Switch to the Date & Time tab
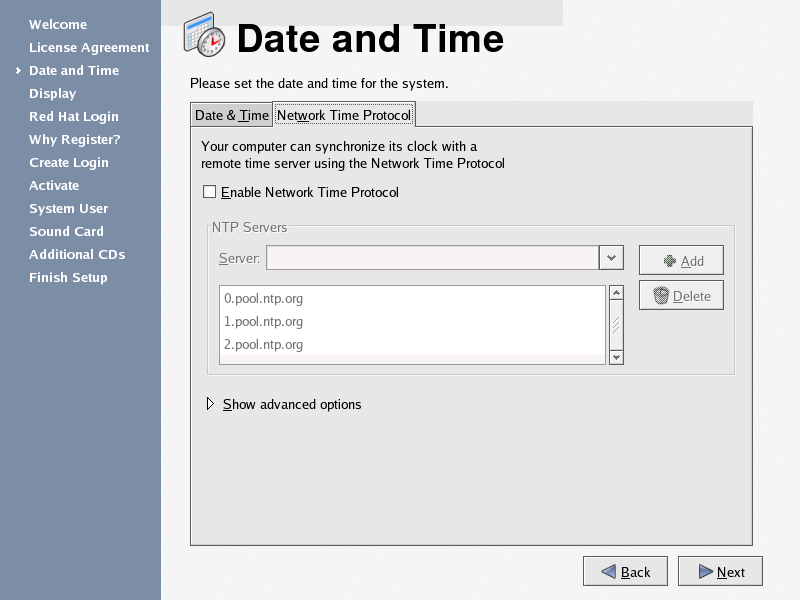 click(x=231, y=115)
